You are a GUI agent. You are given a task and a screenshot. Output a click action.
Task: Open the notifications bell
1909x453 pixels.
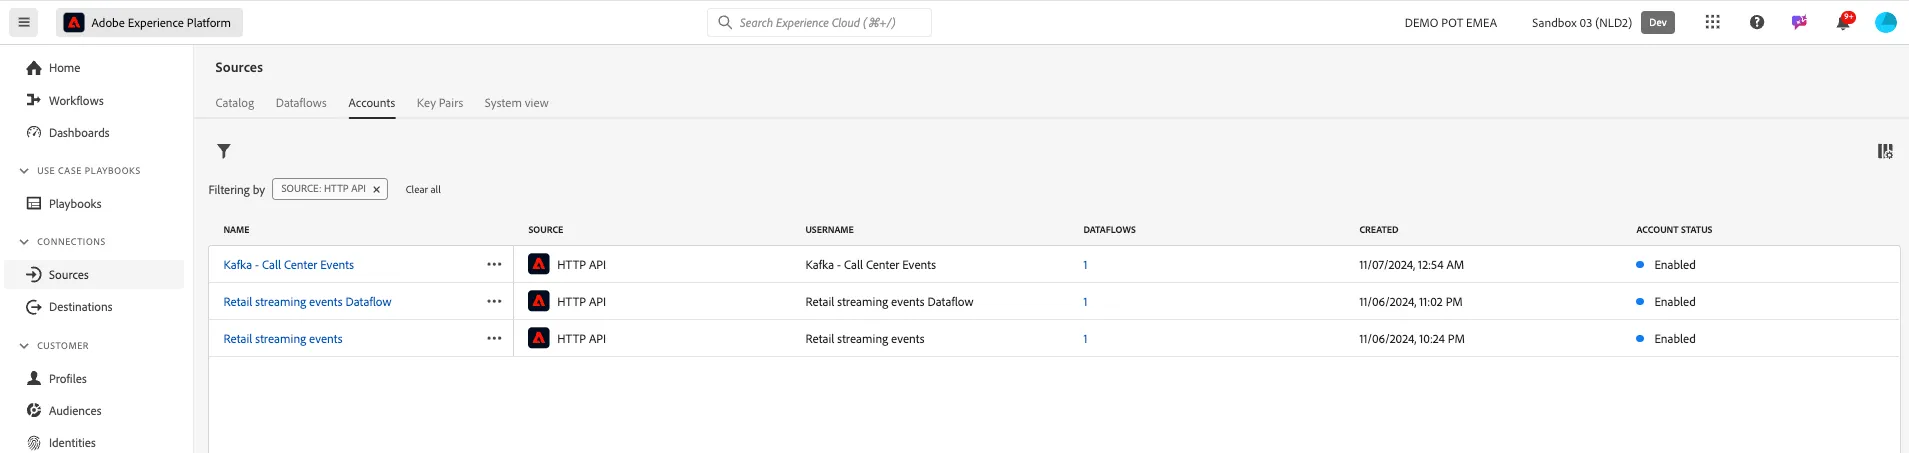pyautogui.click(x=1843, y=22)
